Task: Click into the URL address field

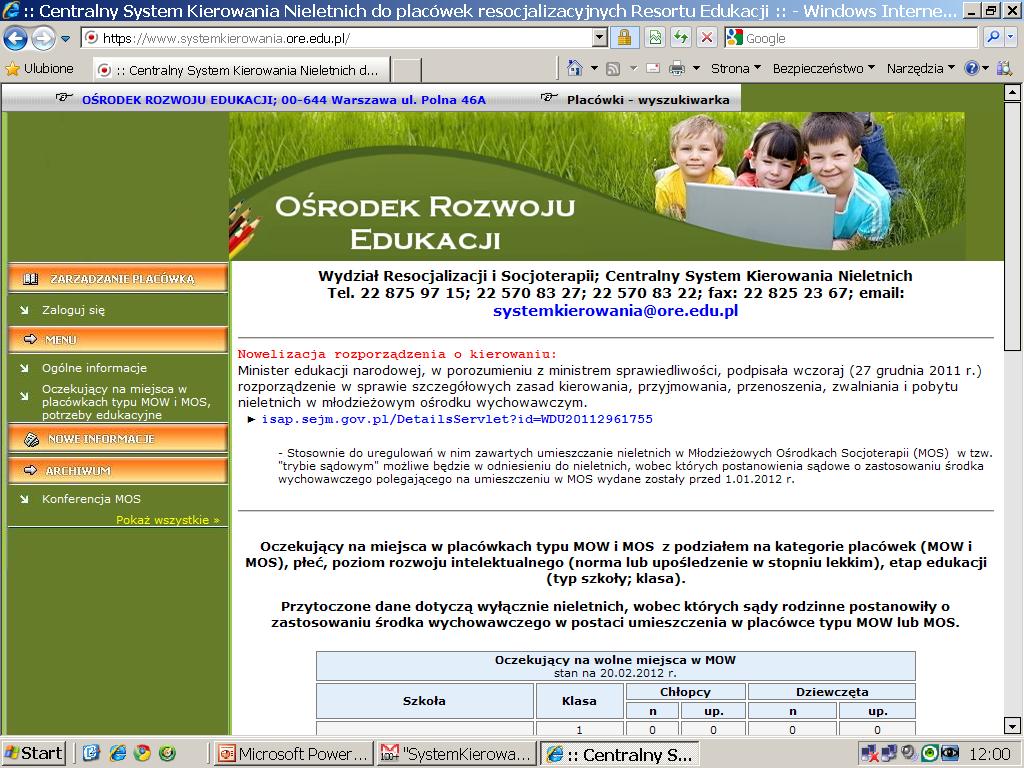Action: [x=338, y=38]
